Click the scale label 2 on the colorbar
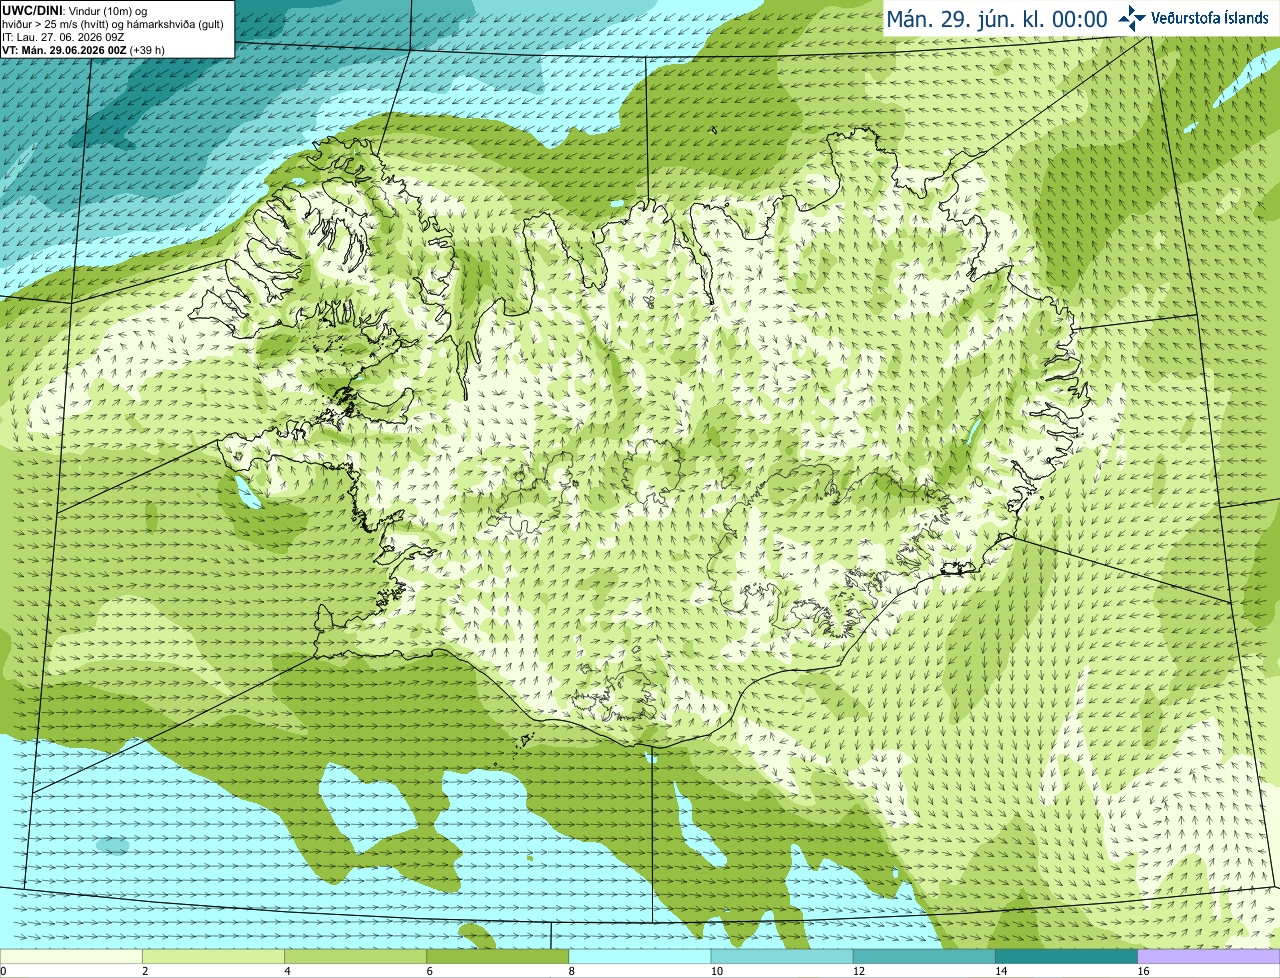The width and height of the screenshot is (1280, 978). click(x=146, y=971)
